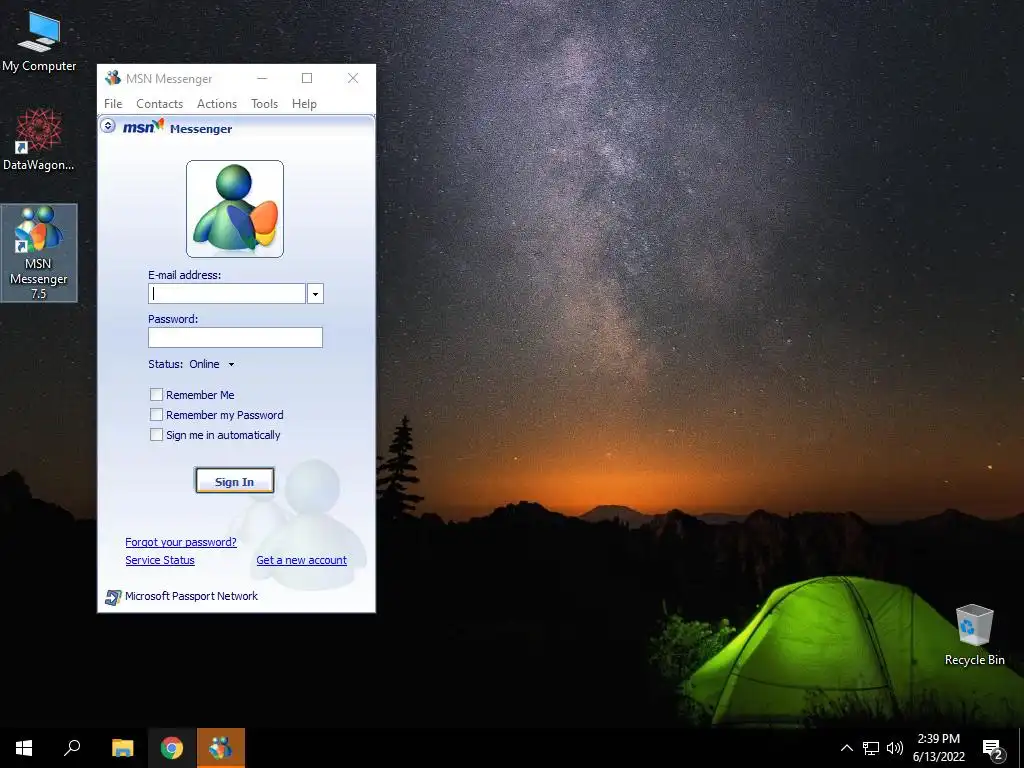The width and height of the screenshot is (1024, 768).
Task: Click the Microsoft Passport Network text
Action: [x=191, y=596]
